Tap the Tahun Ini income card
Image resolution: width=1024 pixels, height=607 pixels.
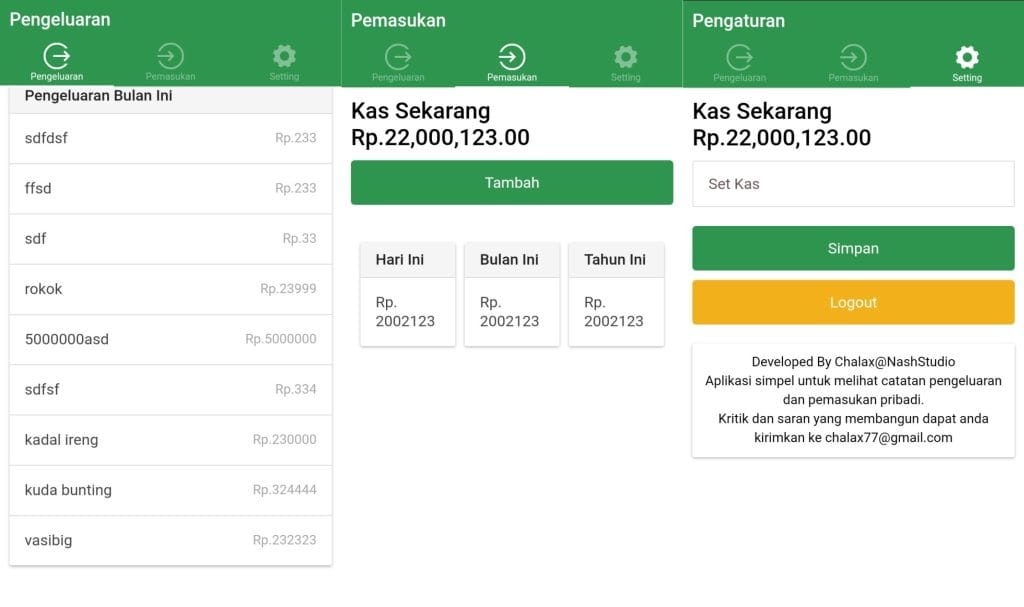(x=616, y=294)
